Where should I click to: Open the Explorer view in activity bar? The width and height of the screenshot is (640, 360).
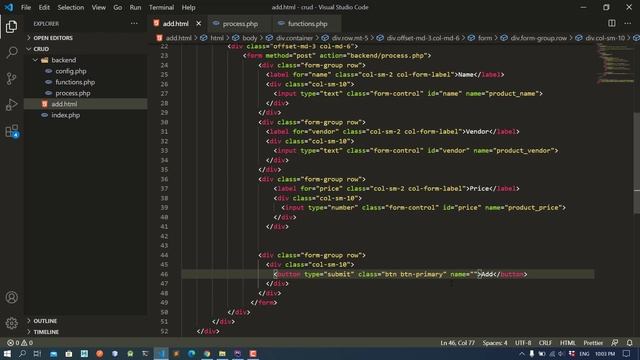[11, 27]
